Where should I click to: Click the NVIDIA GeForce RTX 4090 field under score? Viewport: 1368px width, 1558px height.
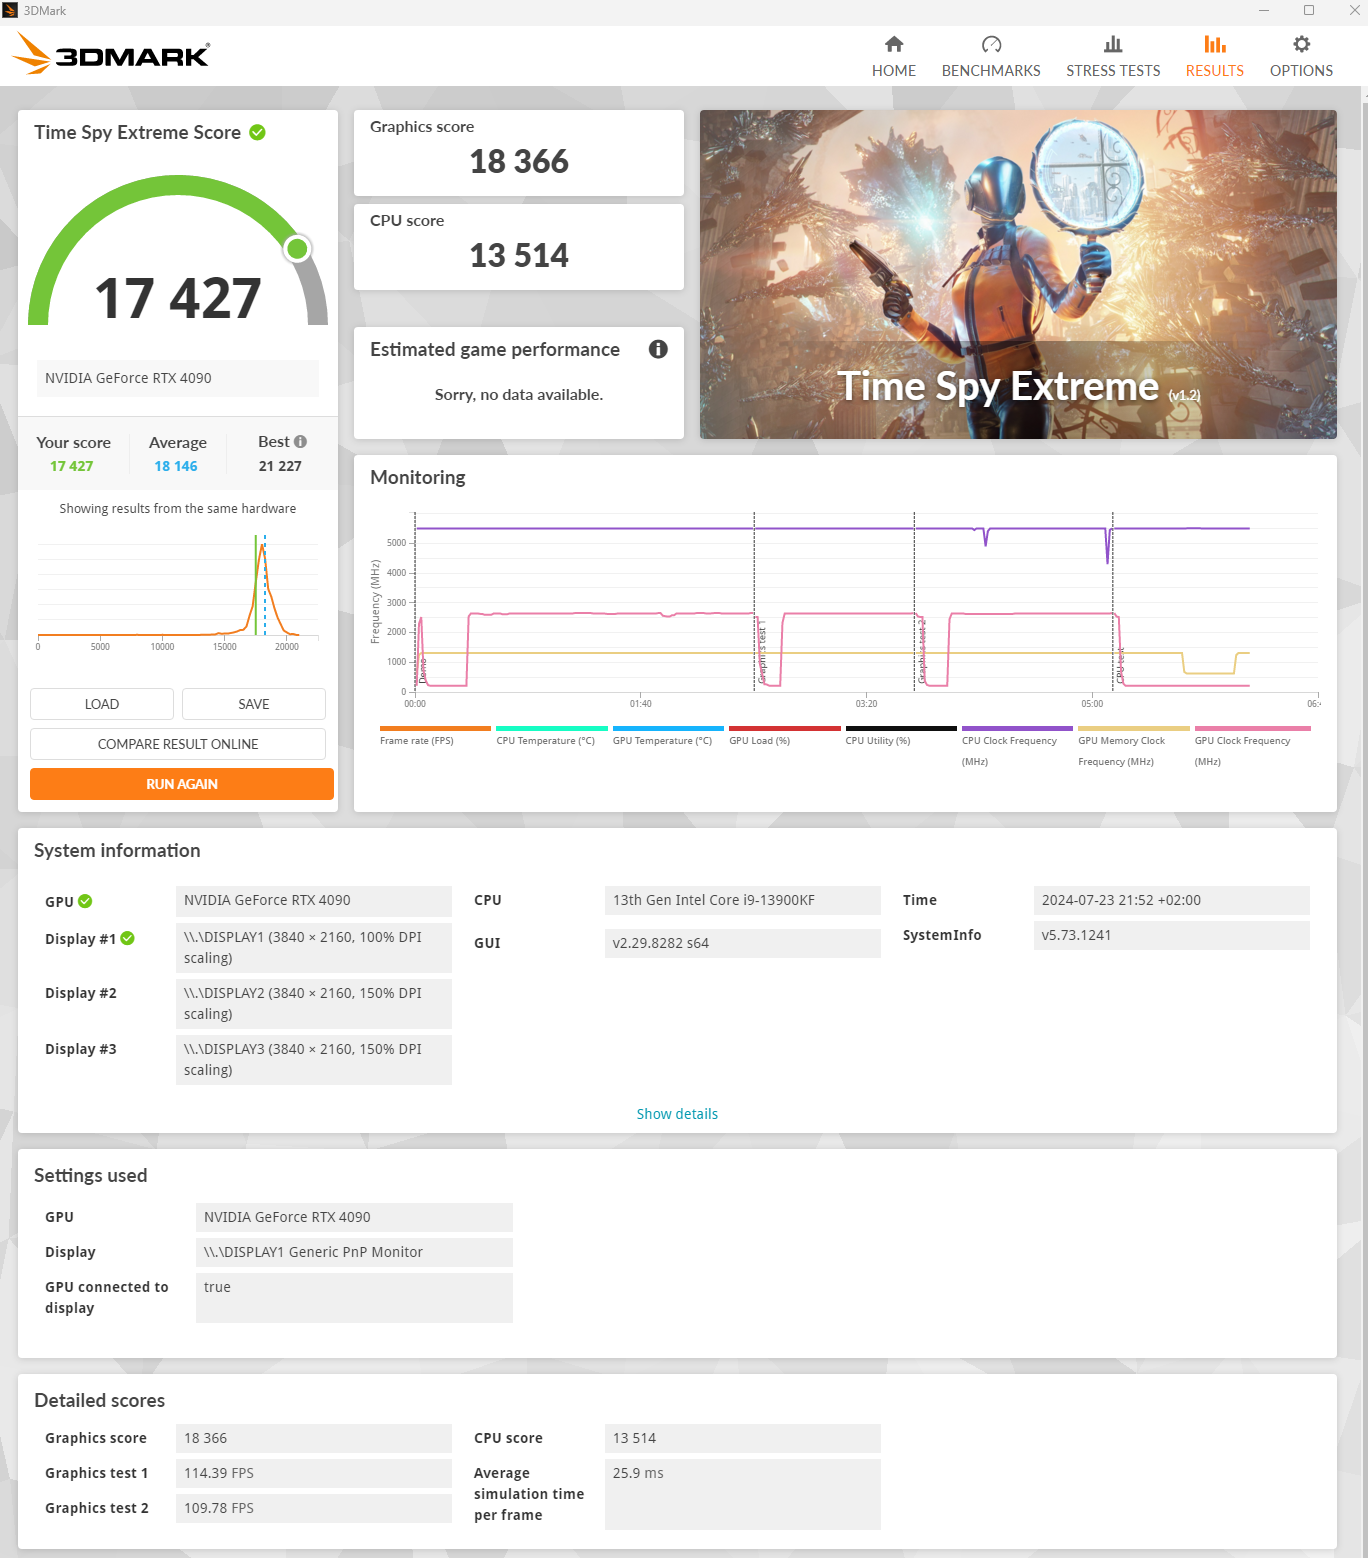click(178, 378)
